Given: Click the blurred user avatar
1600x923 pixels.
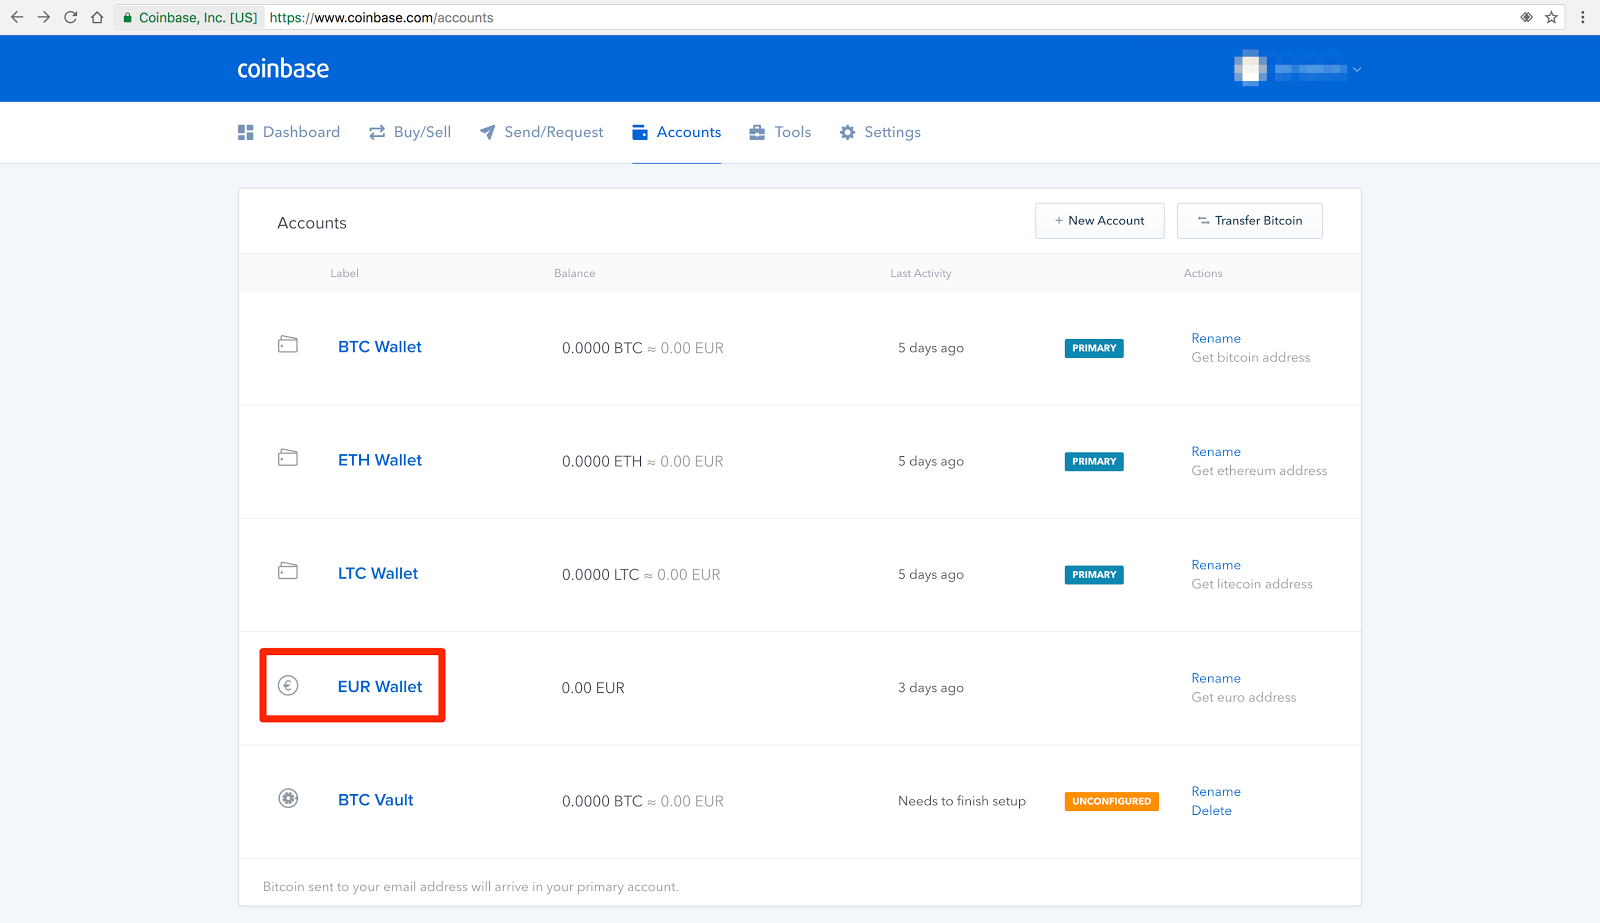Looking at the screenshot, I should click(1250, 69).
